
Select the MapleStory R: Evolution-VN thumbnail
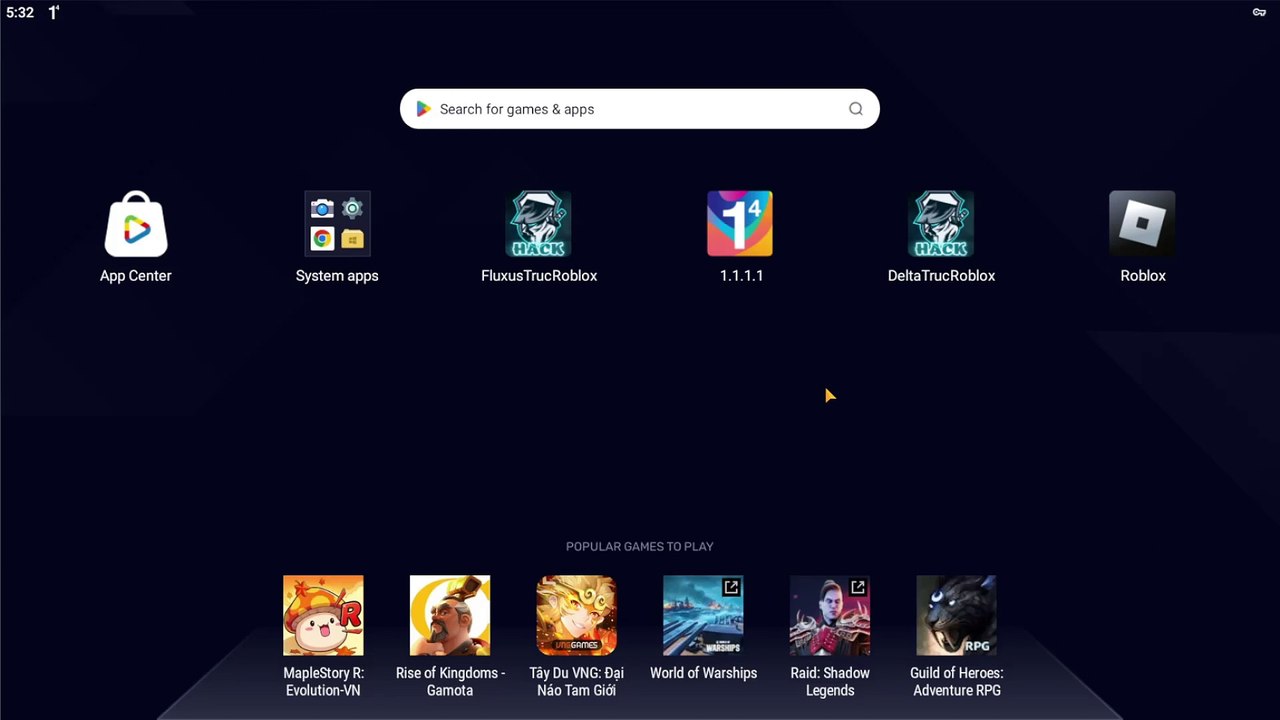(323, 615)
